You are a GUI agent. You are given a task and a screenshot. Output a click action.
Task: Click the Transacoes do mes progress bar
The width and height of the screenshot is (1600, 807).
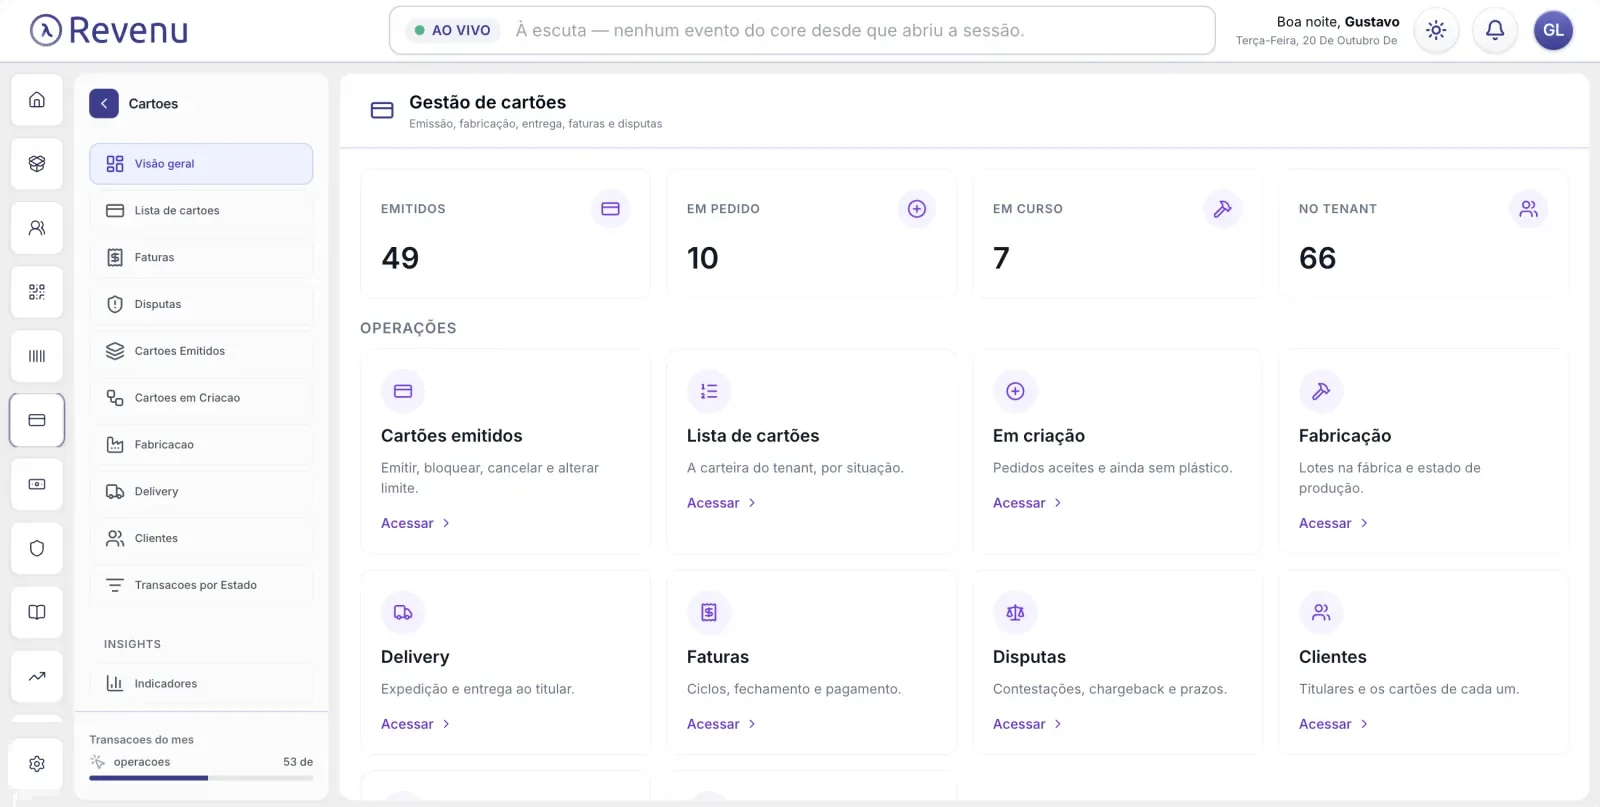[x=201, y=778]
